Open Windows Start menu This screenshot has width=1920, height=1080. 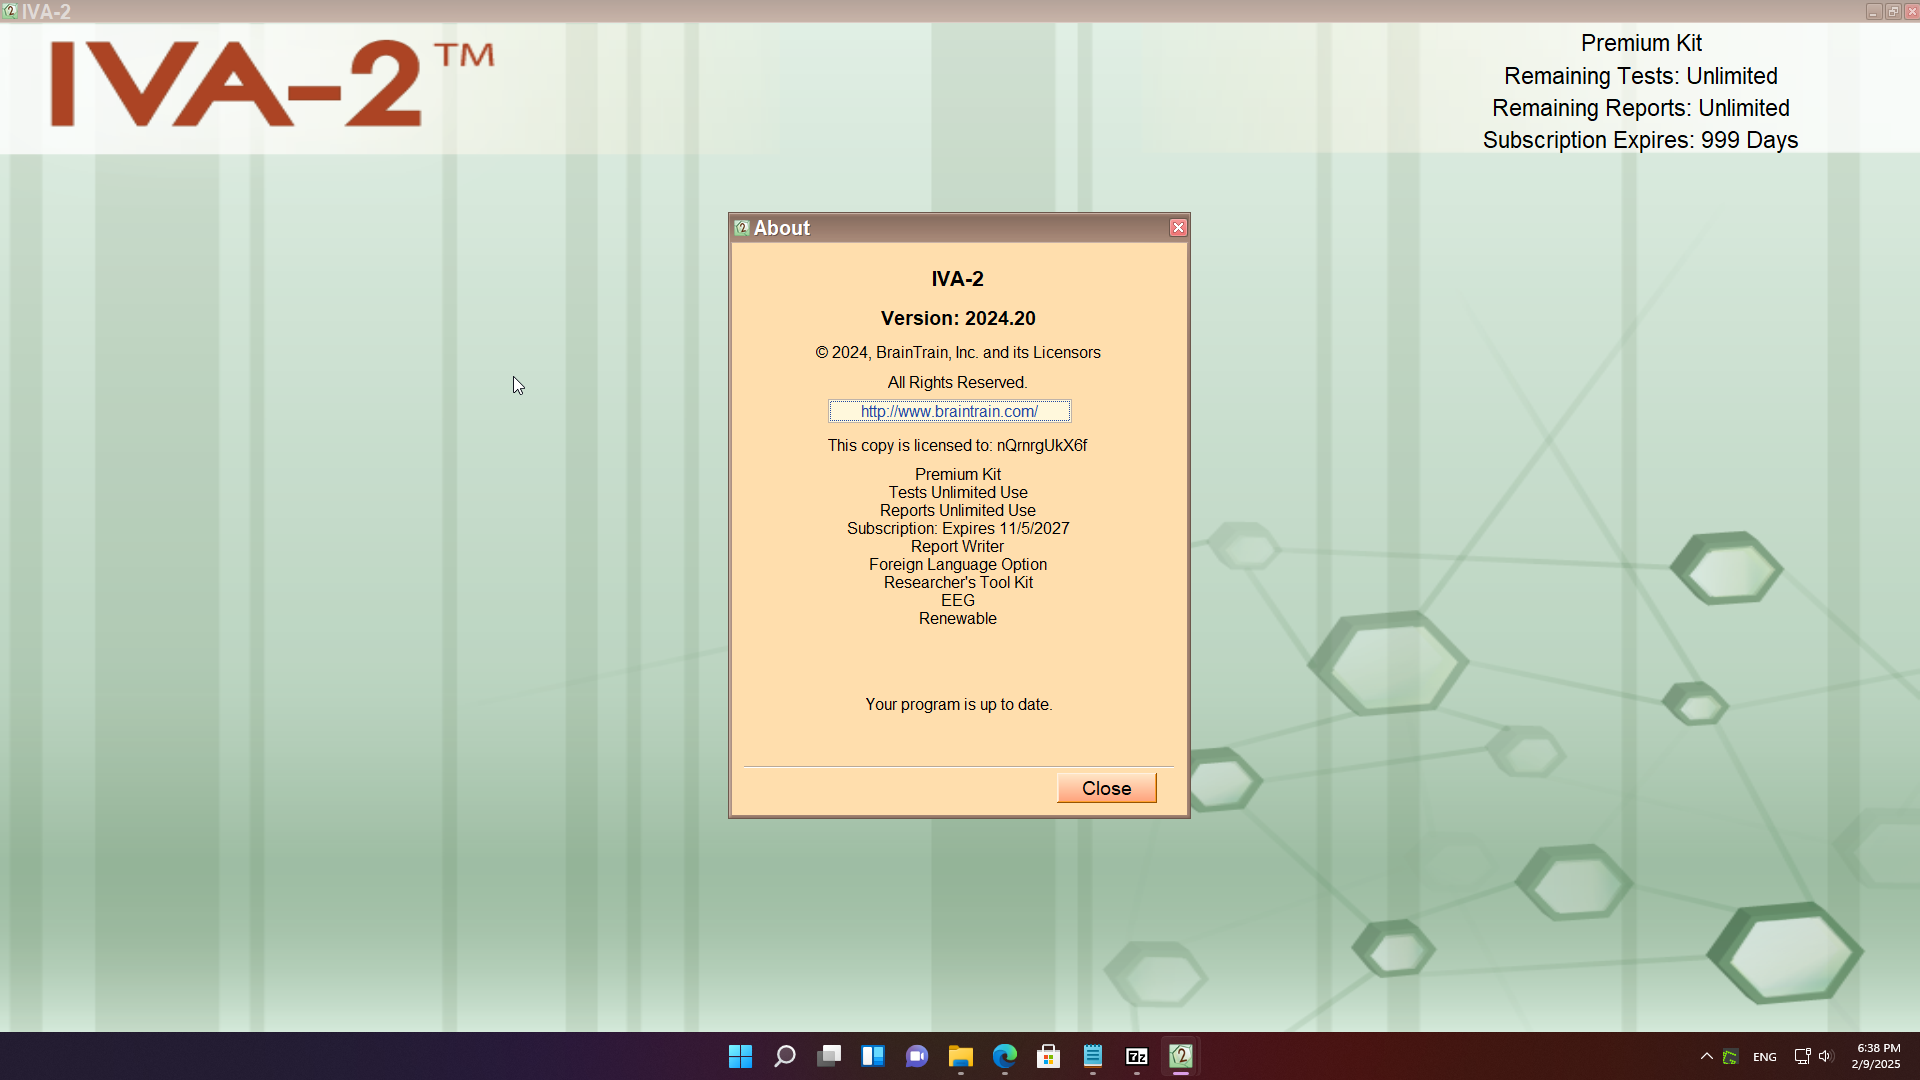[x=740, y=1056]
